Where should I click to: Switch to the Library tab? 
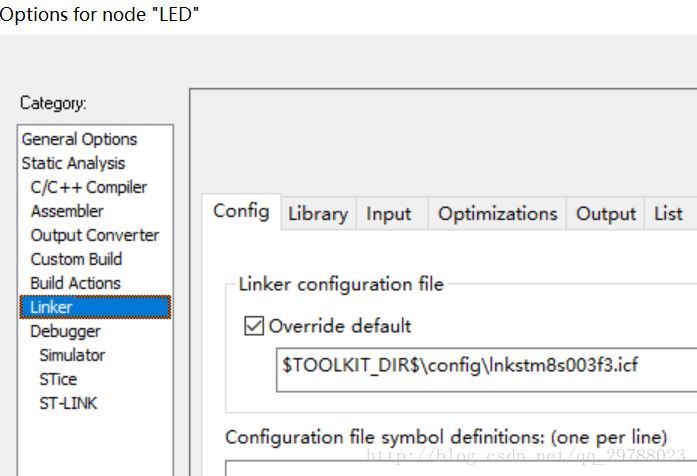point(318,213)
